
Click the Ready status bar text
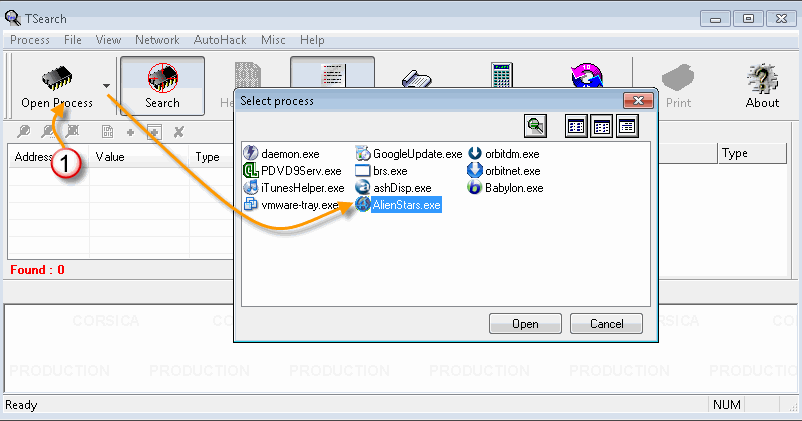tap(21, 405)
